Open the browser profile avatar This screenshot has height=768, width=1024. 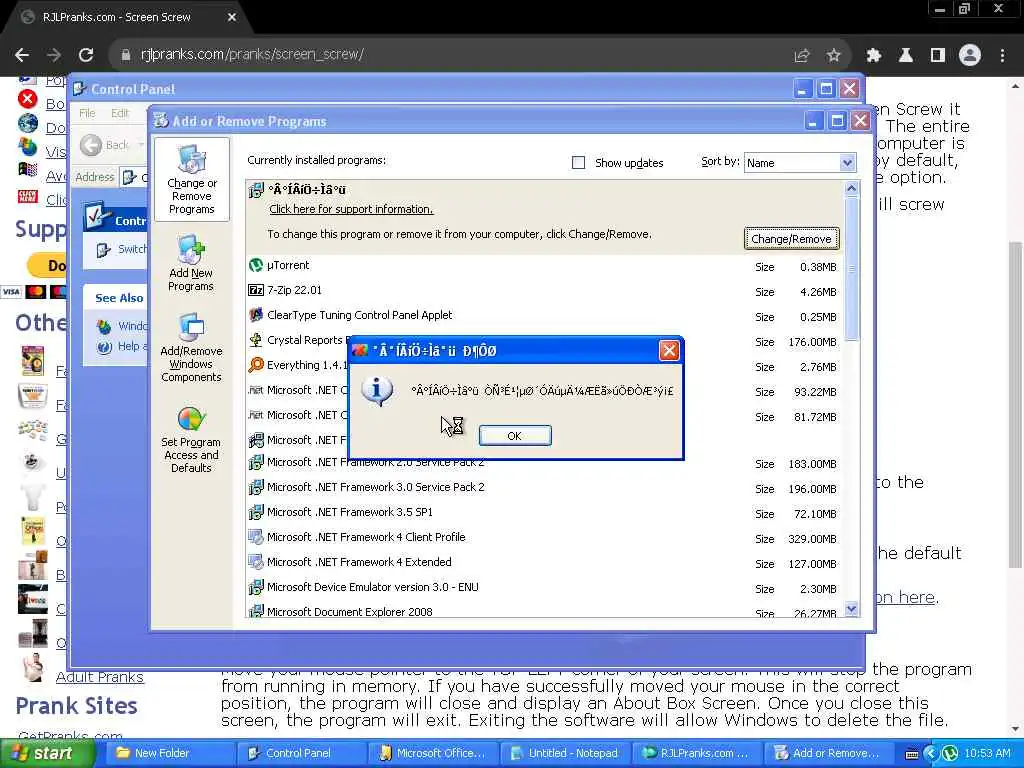(970, 55)
